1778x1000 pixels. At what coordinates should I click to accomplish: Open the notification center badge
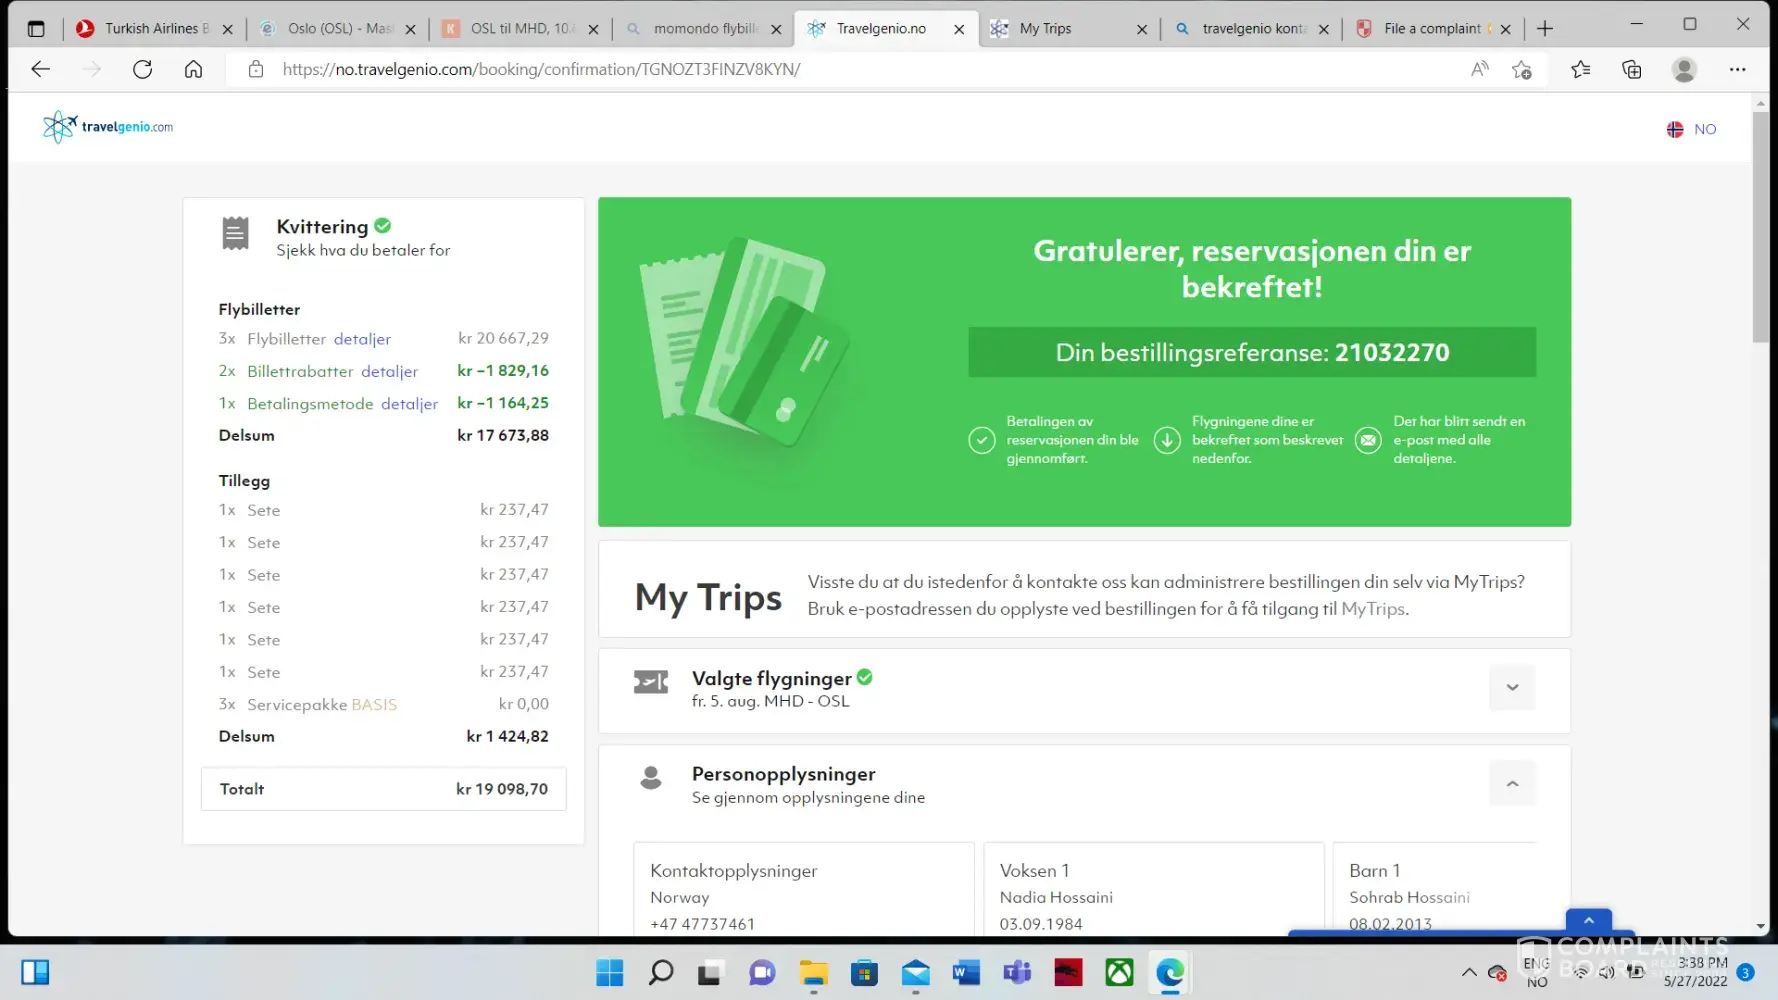pyautogui.click(x=1745, y=972)
